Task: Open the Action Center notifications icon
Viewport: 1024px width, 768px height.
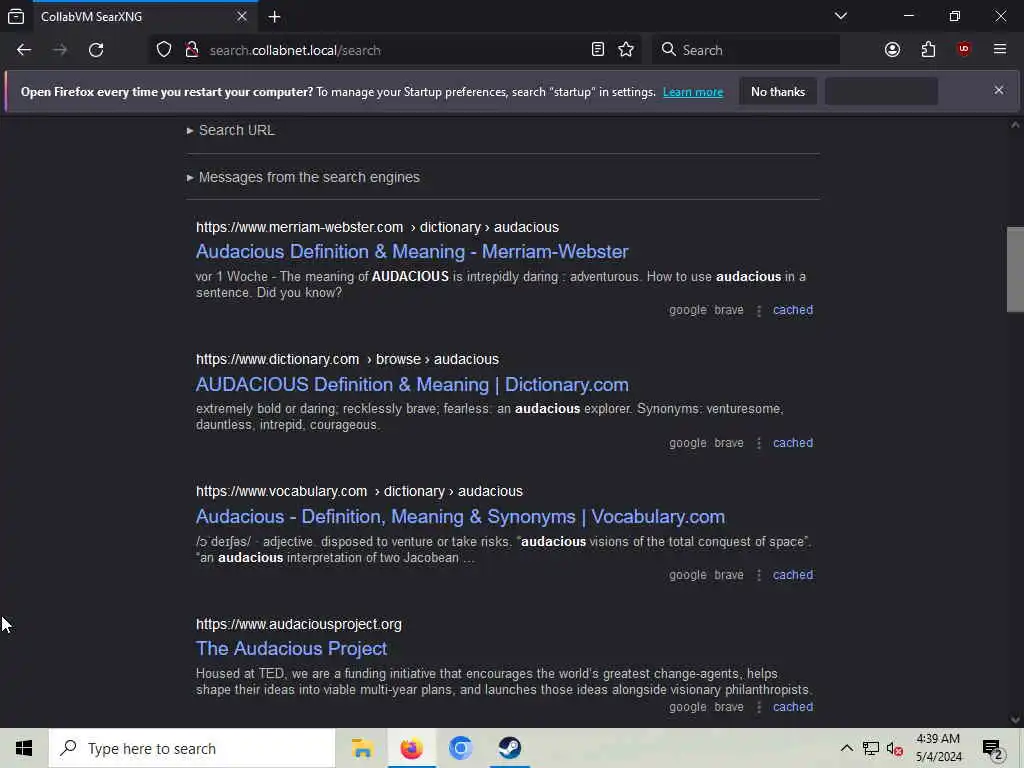Action: click(993, 749)
